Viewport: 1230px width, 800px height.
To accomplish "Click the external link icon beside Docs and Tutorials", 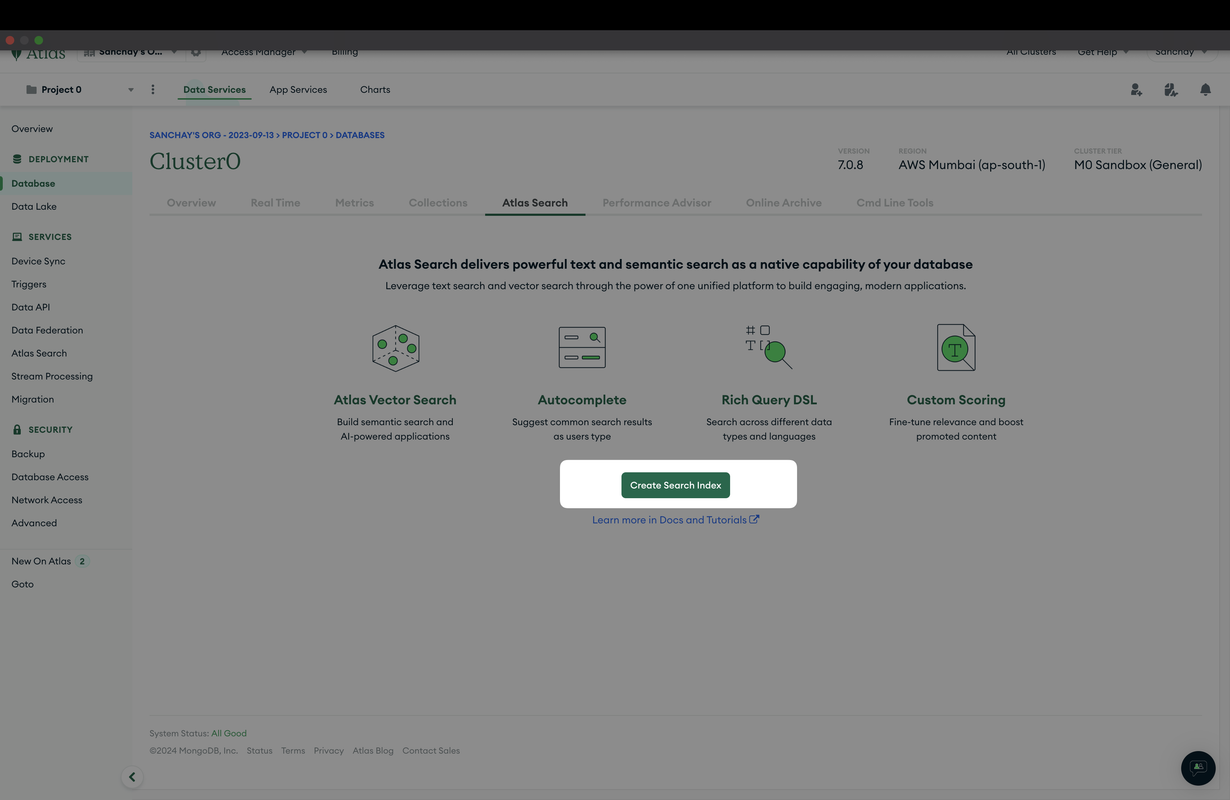I will coord(754,519).
